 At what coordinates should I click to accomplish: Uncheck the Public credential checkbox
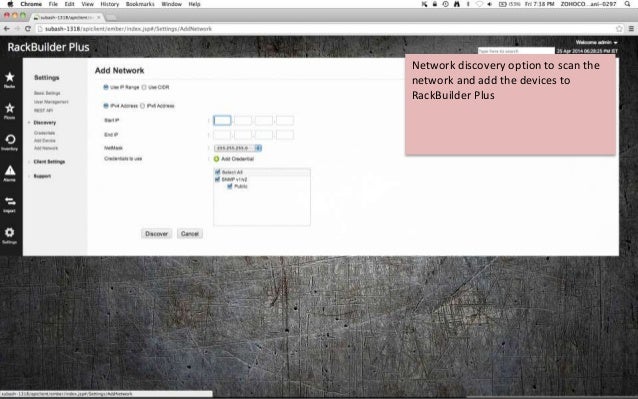[x=229, y=186]
